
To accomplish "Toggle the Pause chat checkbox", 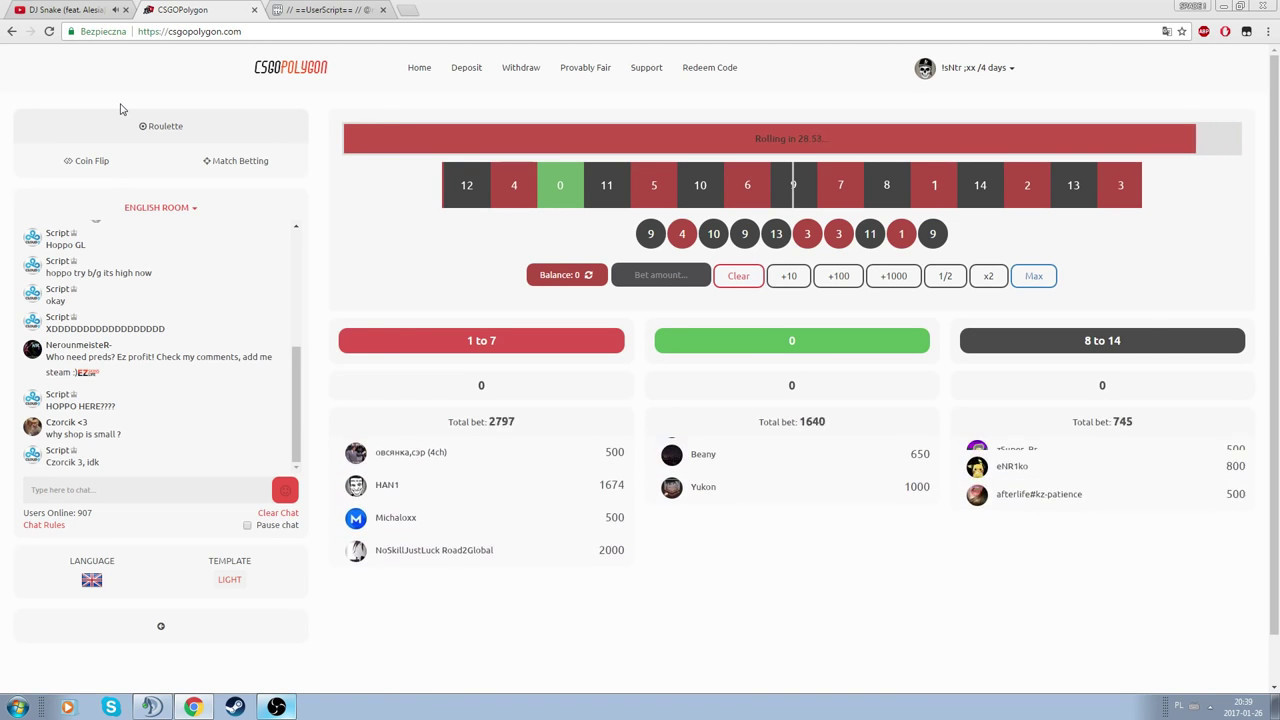I will (x=247, y=525).
